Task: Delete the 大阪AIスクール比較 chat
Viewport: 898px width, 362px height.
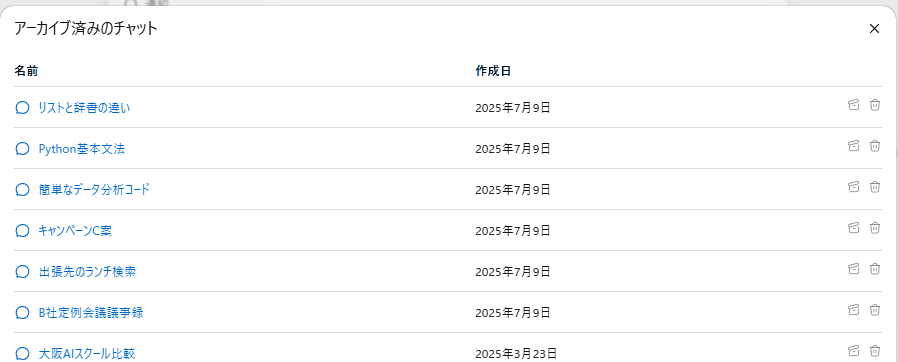Action: click(875, 351)
